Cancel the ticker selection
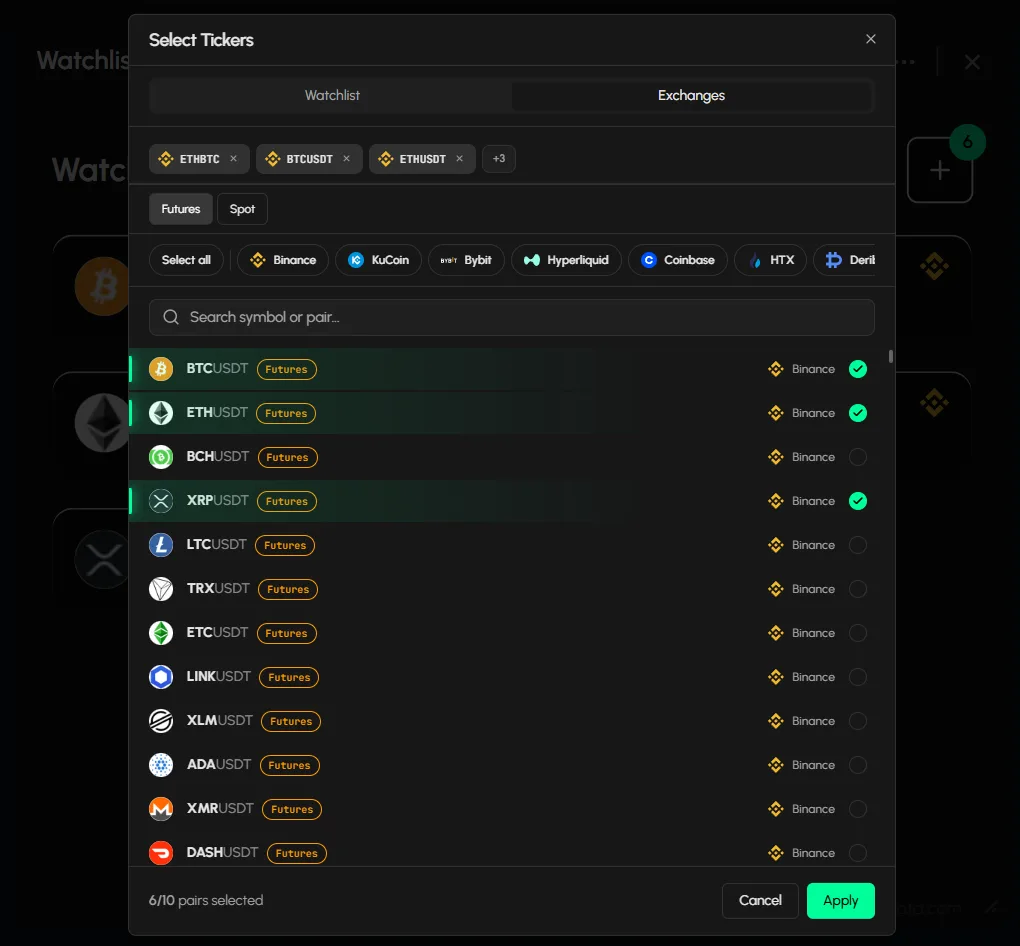 [760, 900]
